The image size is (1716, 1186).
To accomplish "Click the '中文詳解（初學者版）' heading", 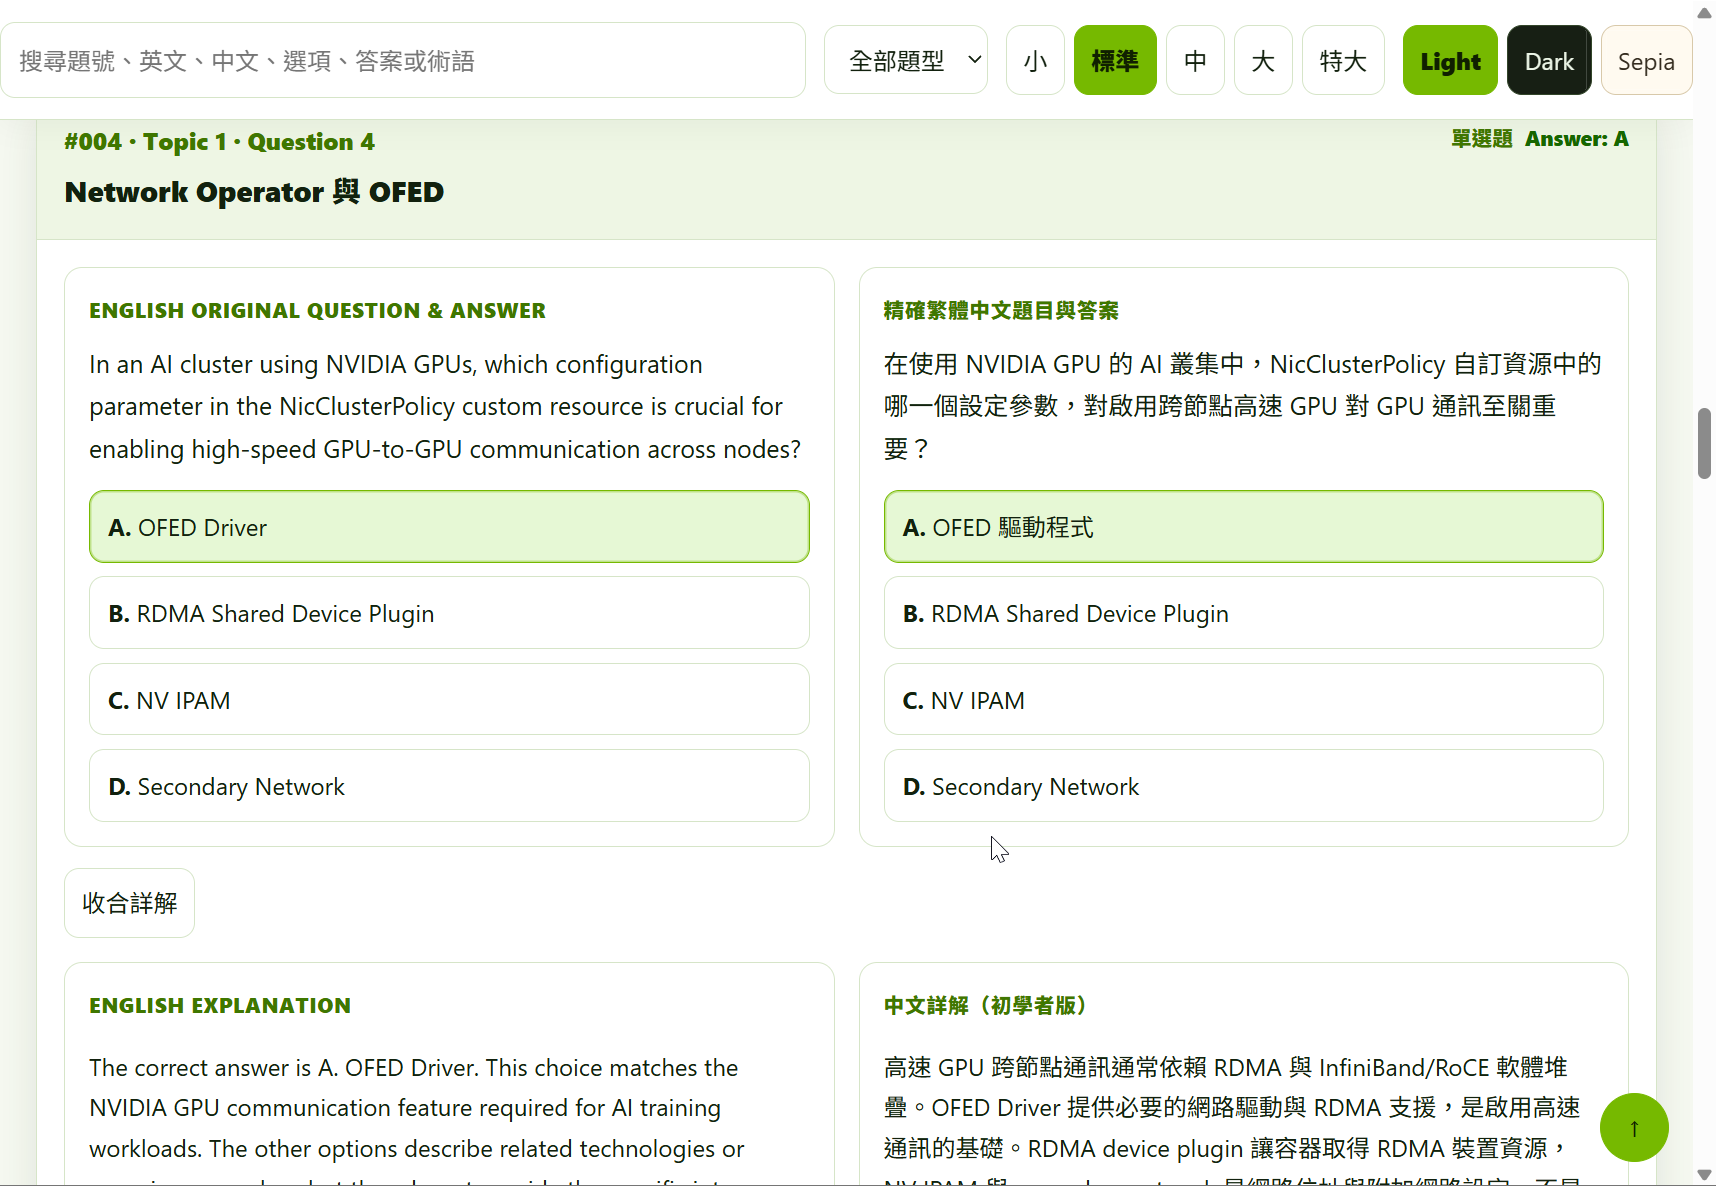I will tap(985, 1006).
